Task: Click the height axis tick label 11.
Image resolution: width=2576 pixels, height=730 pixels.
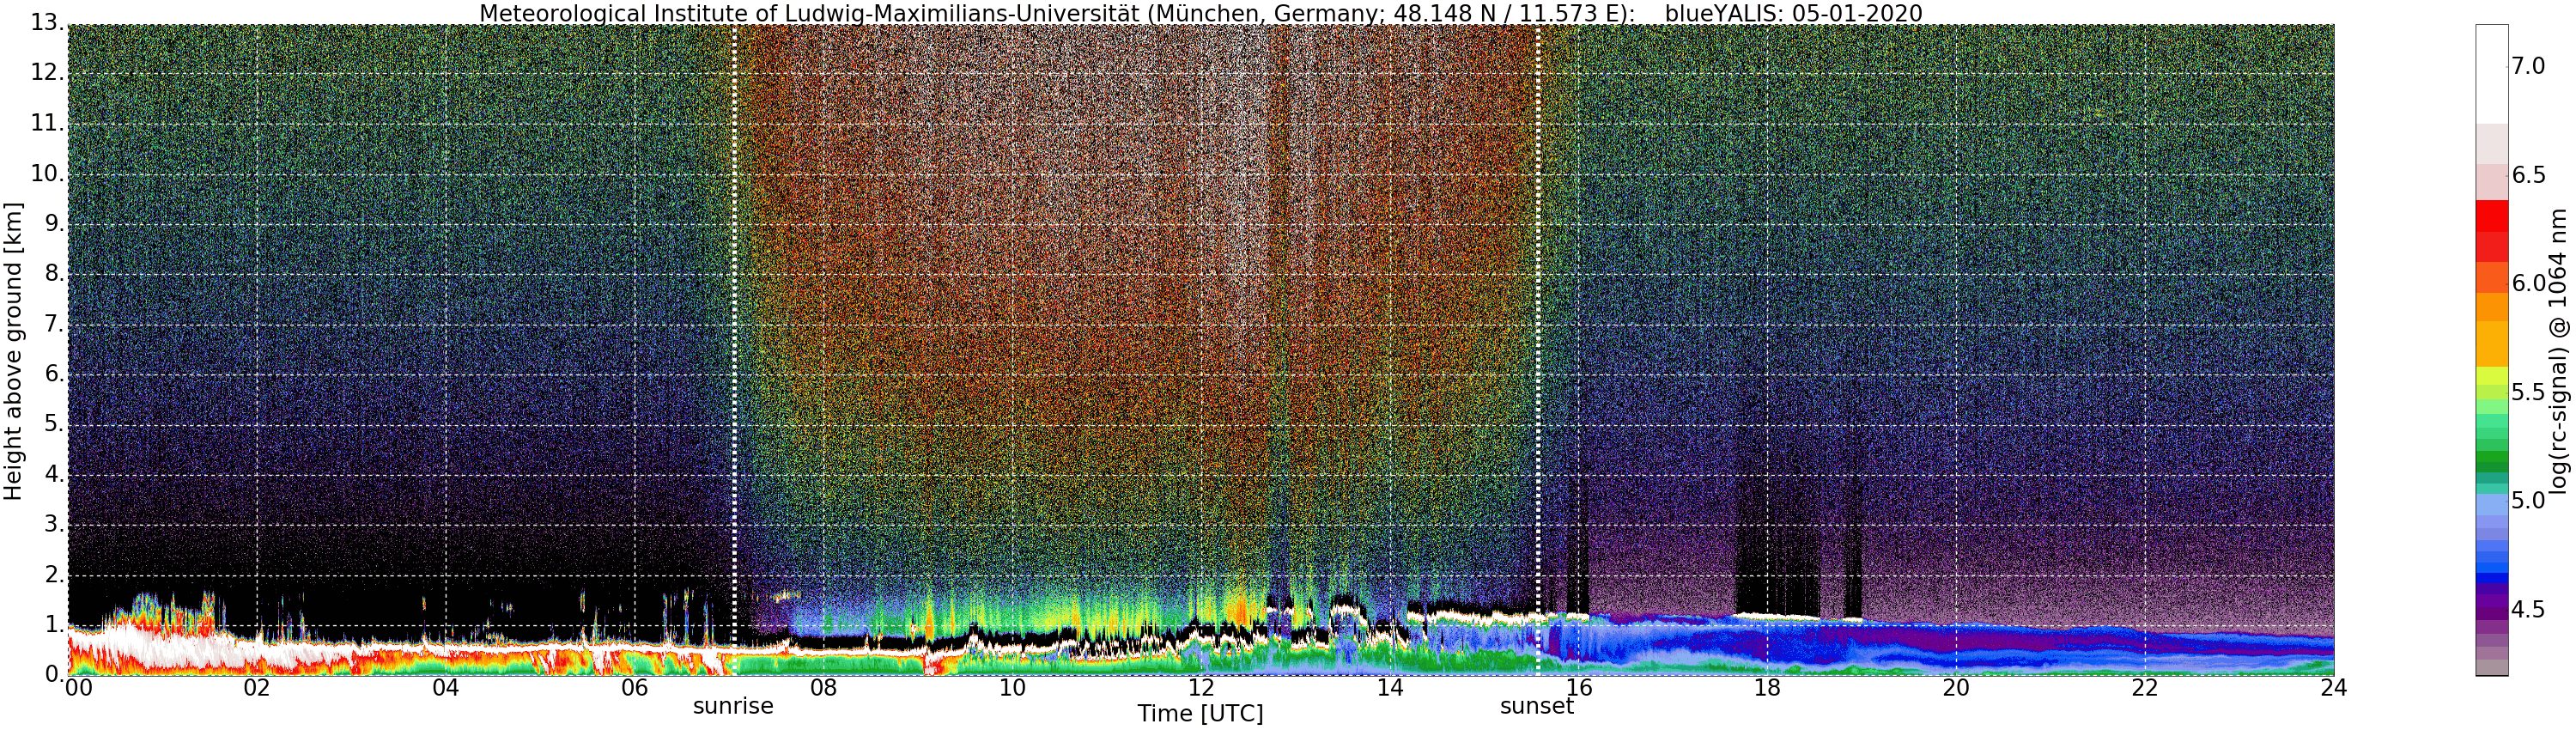Action: pos(47,123)
